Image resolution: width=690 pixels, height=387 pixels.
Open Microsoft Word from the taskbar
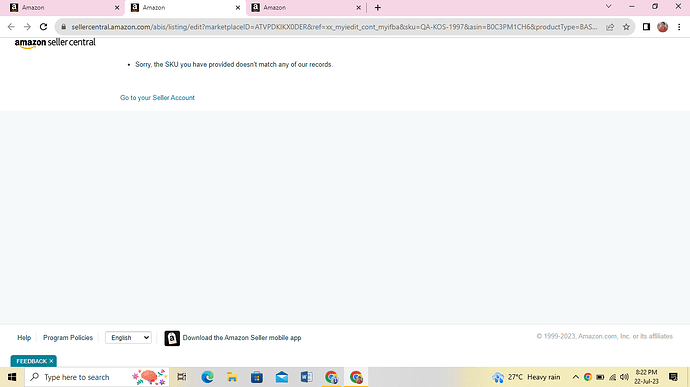pyautogui.click(x=306, y=377)
